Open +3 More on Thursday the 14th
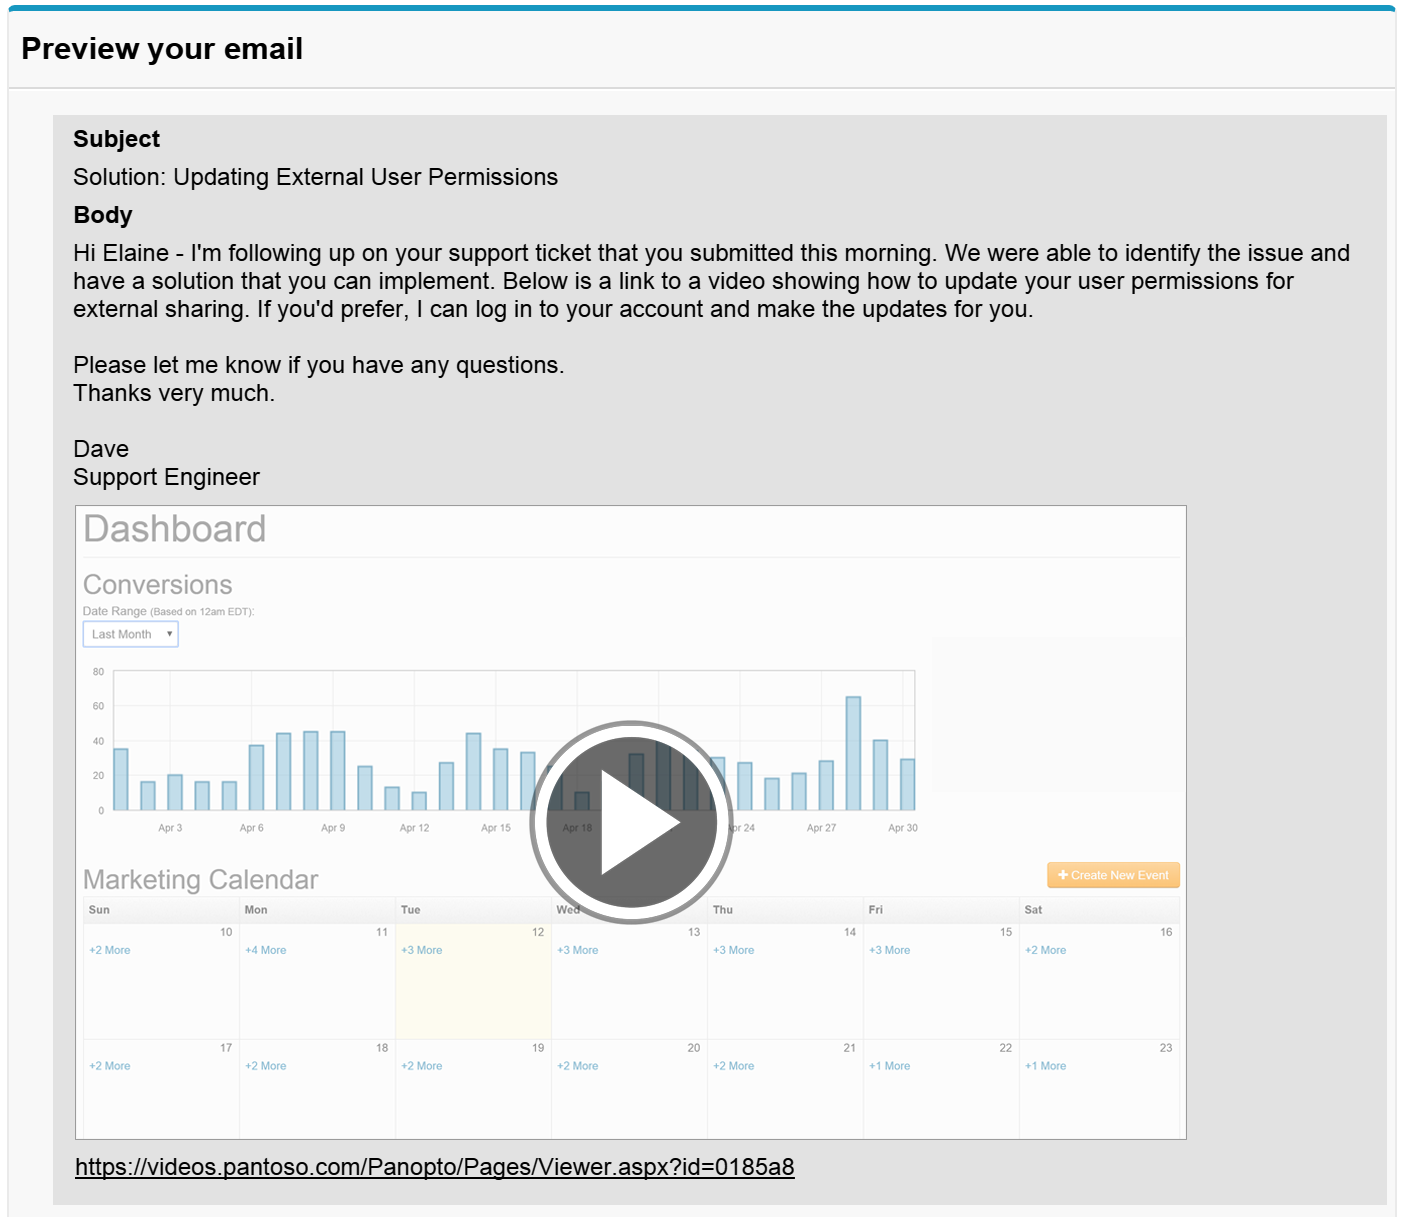This screenshot has height=1217, width=1404. pos(734,950)
